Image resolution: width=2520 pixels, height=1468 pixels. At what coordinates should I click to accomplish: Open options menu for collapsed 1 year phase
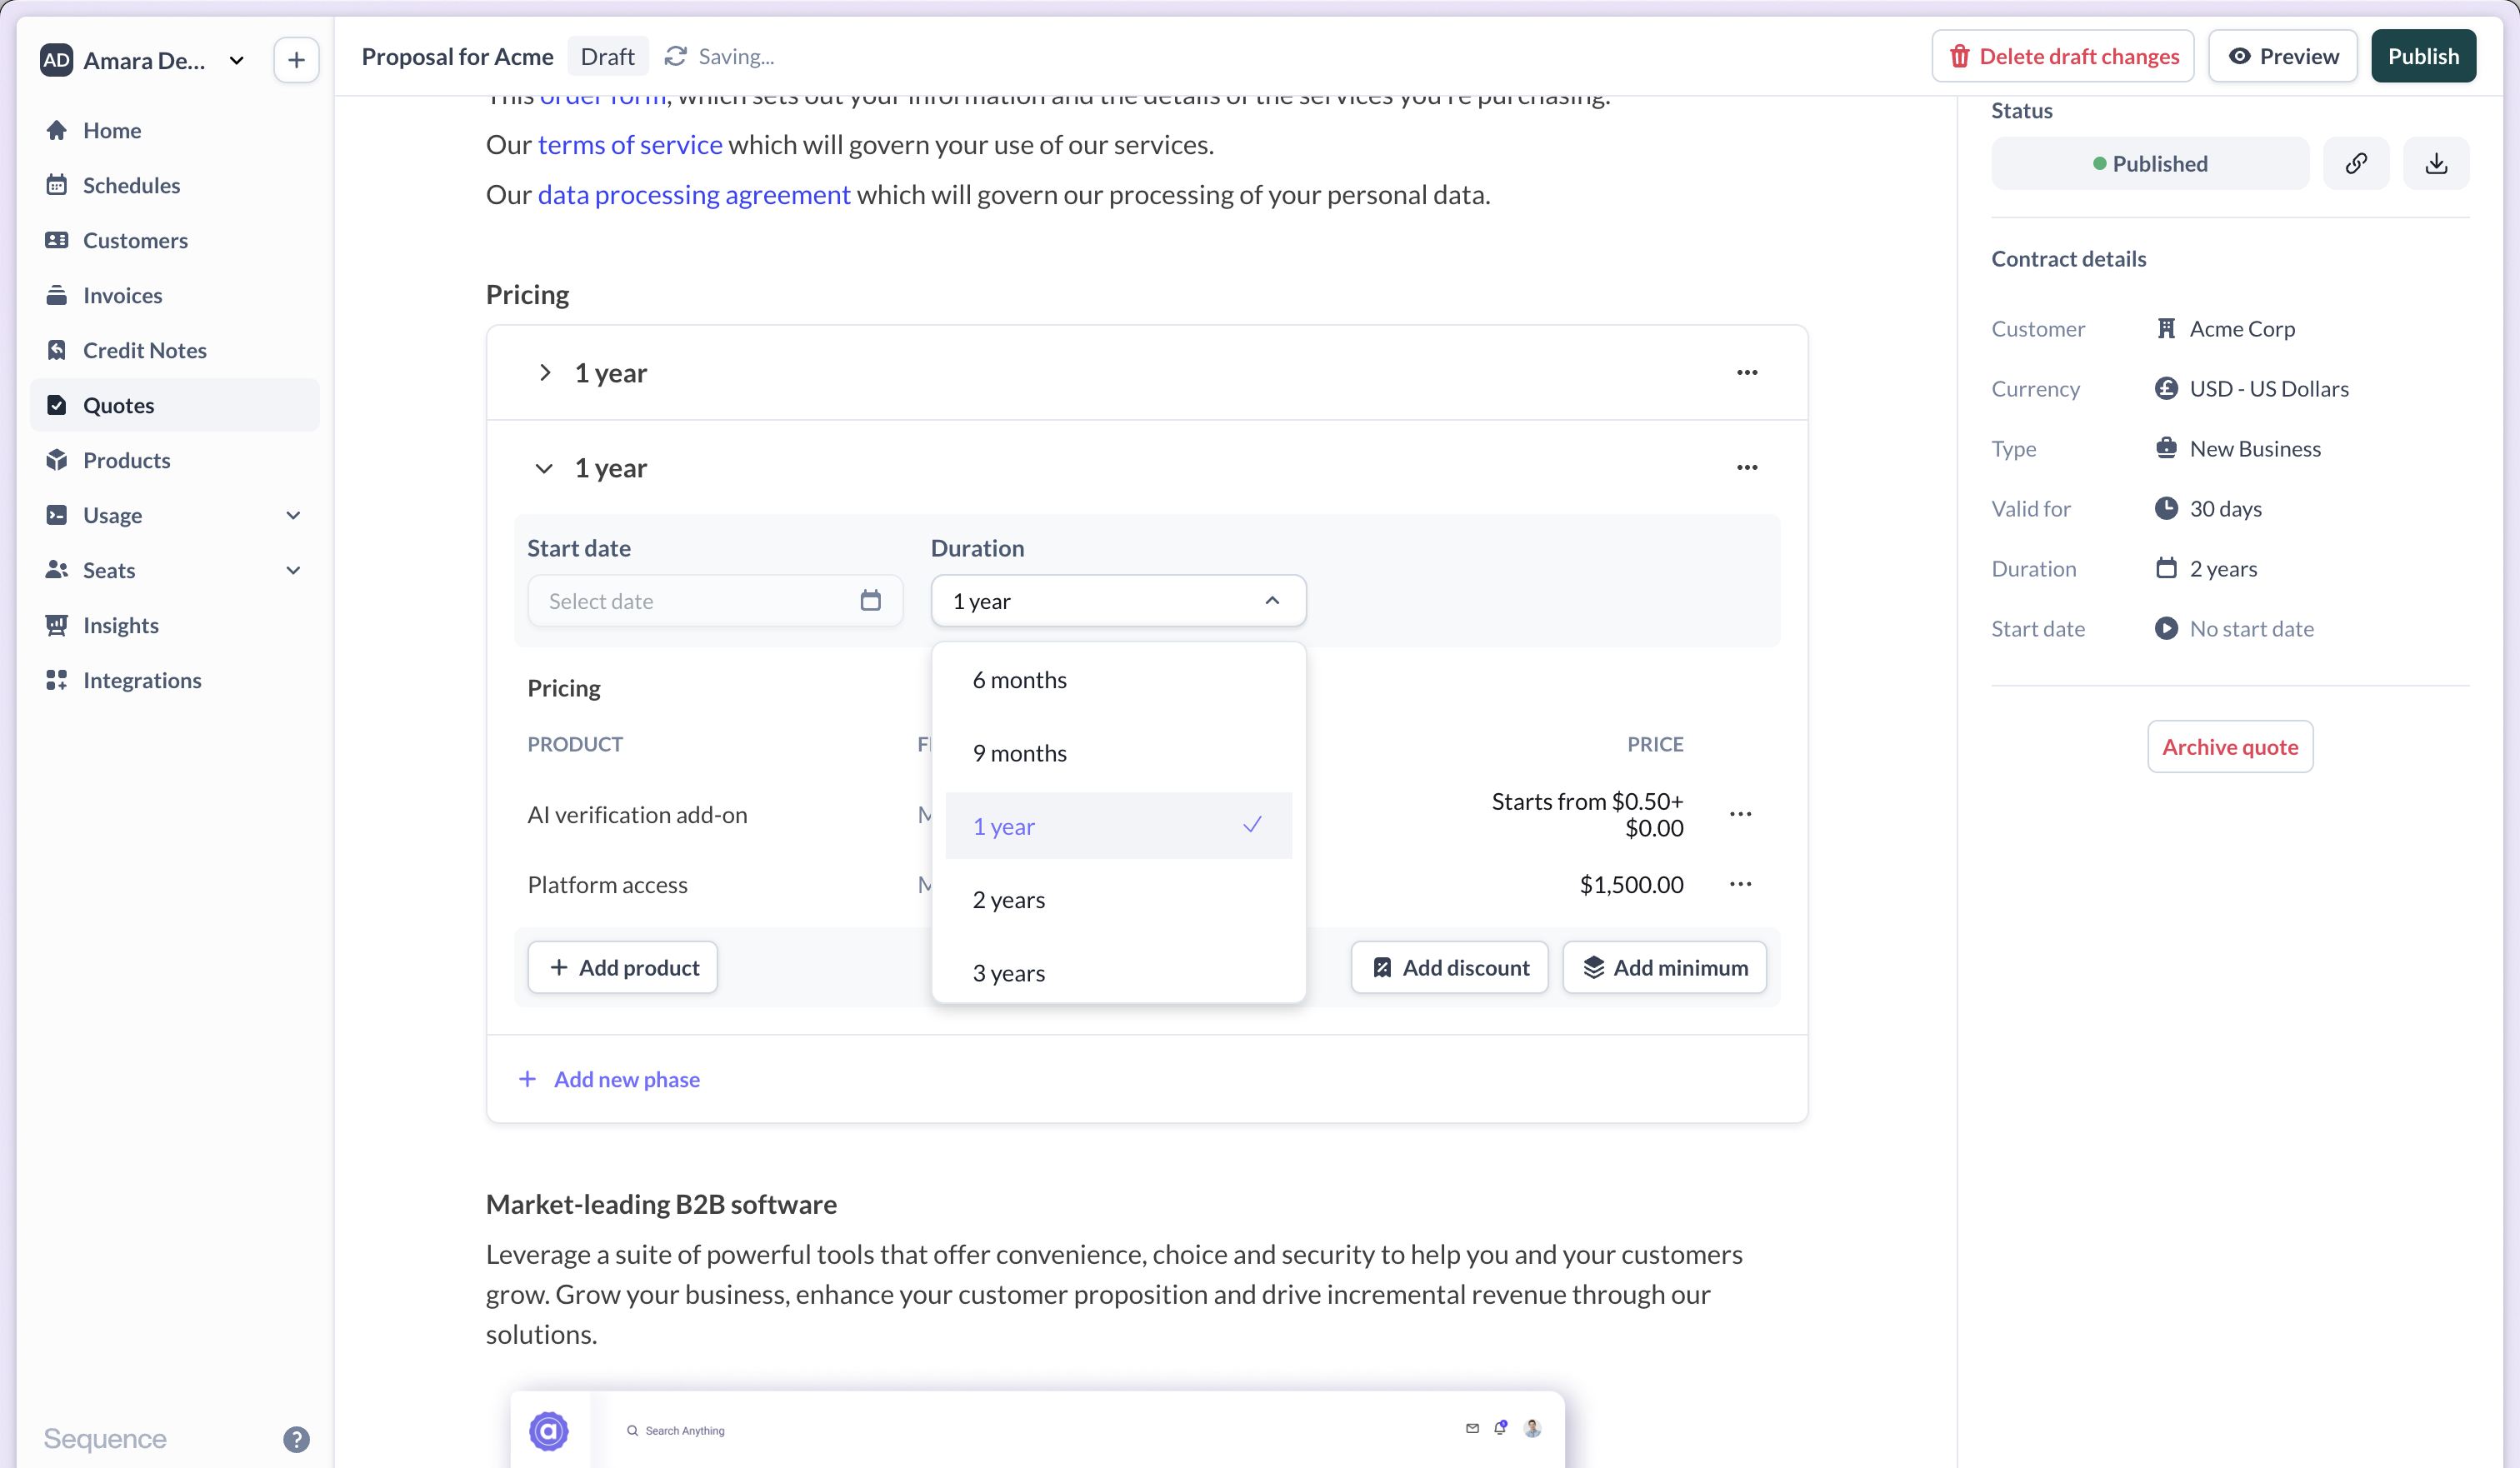1747,372
